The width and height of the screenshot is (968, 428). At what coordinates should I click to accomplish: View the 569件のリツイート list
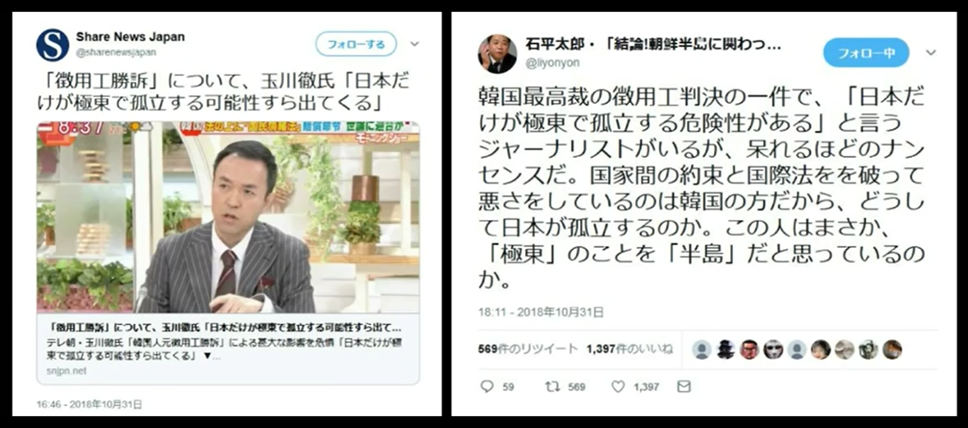(x=528, y=350)
